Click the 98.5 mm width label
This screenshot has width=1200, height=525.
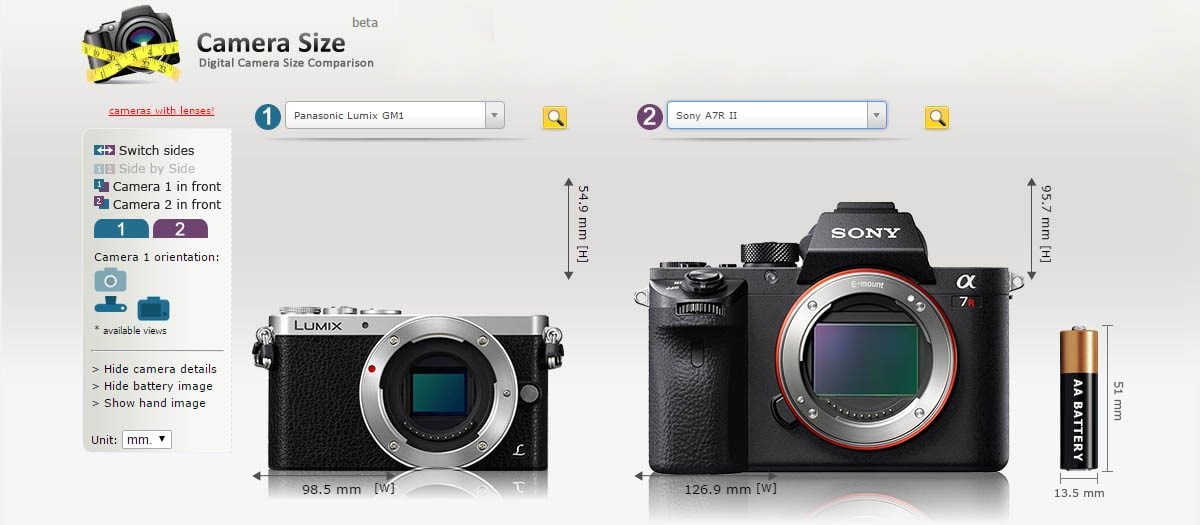pyautogui.click(x=332, y=490)
